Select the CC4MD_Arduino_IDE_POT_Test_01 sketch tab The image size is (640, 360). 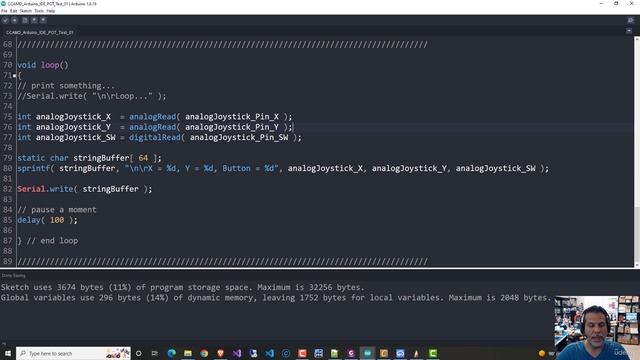40,32
